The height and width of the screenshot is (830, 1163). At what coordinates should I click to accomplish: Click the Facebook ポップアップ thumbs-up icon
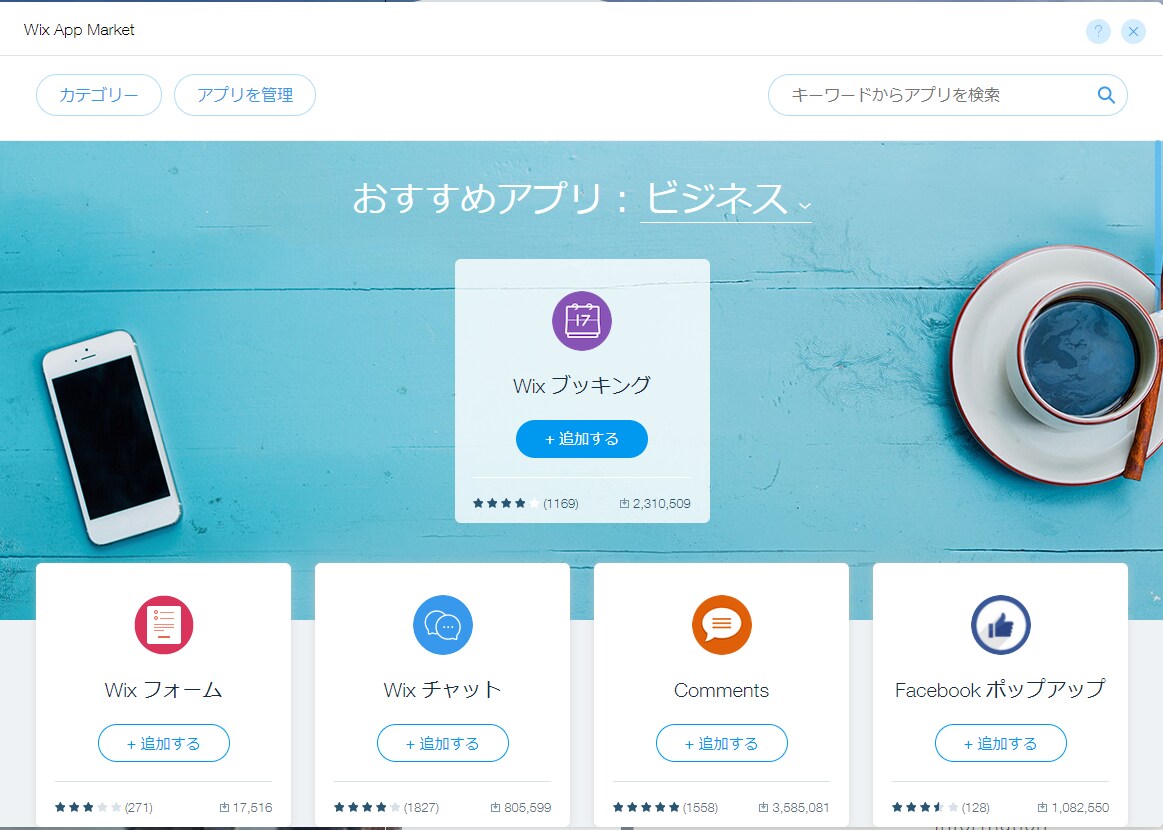pos(1001,625)
